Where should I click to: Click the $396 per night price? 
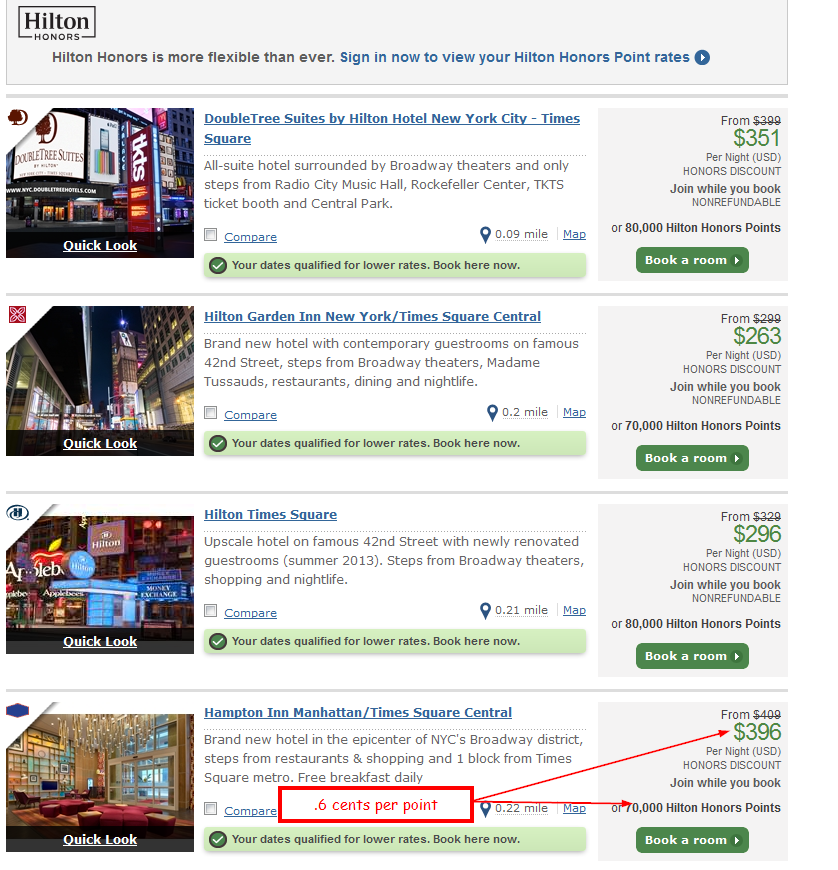tap(757, 732)
